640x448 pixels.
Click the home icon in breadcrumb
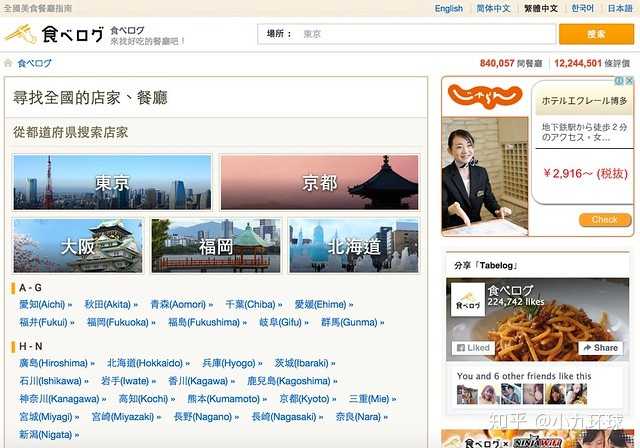pyautogui.click(x=8, y=63)
